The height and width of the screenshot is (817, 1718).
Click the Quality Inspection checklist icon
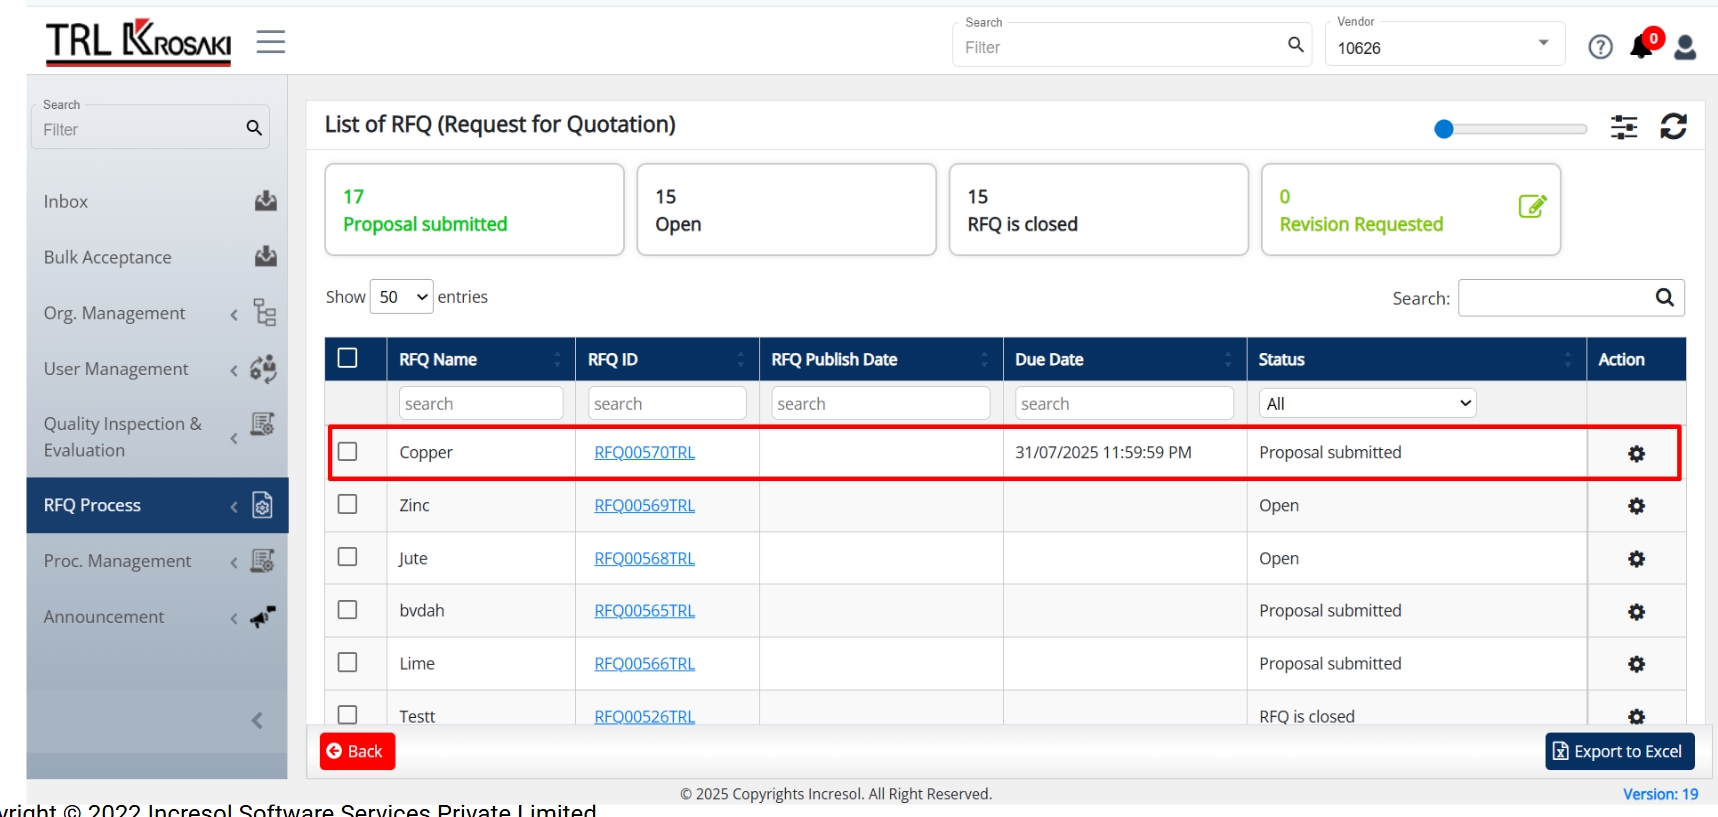coord(263,424)
